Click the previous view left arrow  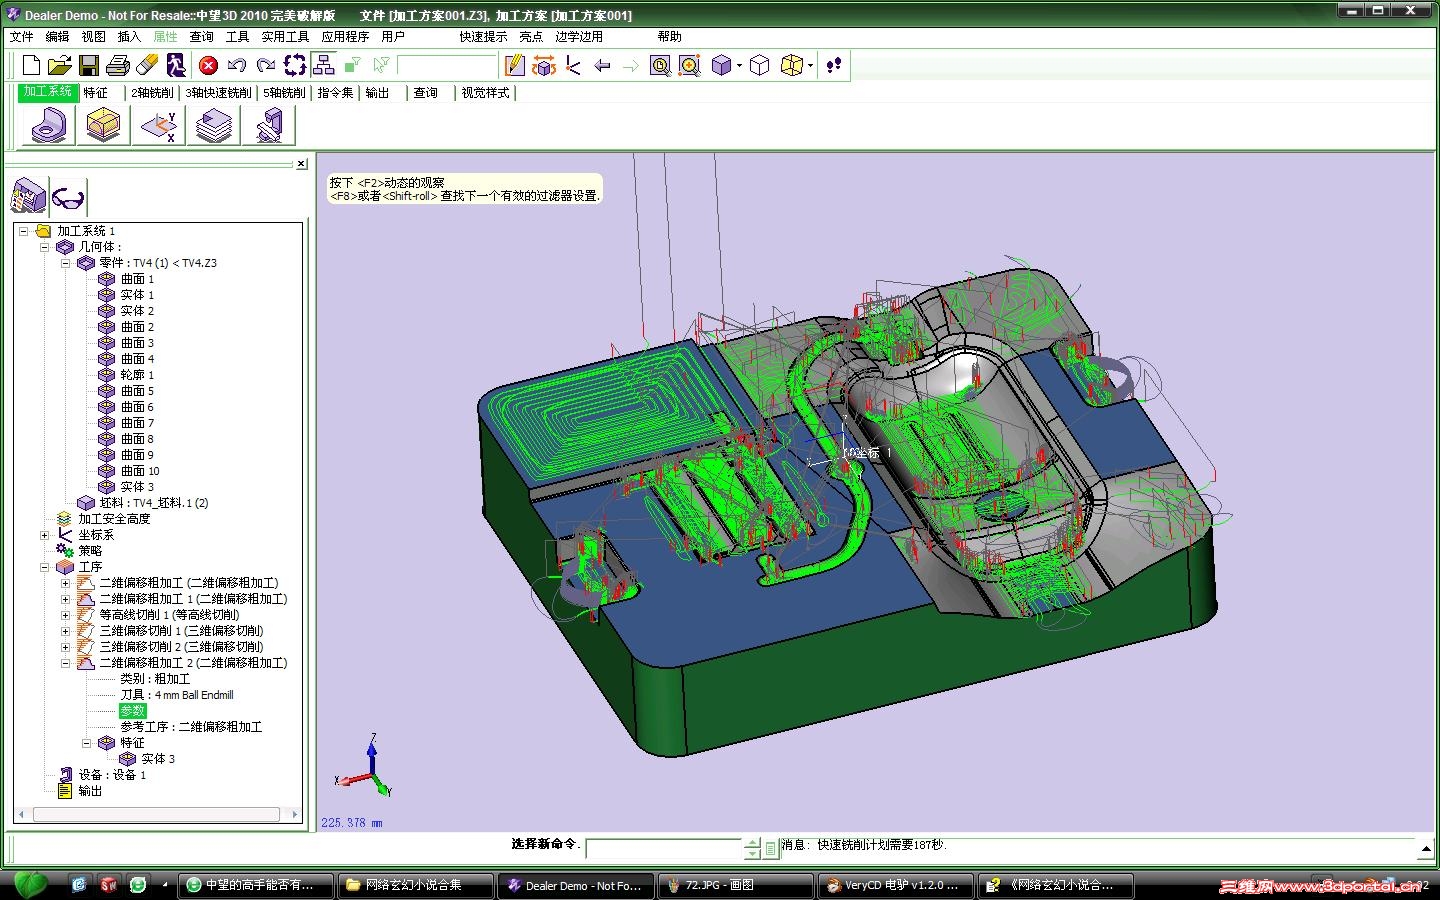[x=602, y=66]
